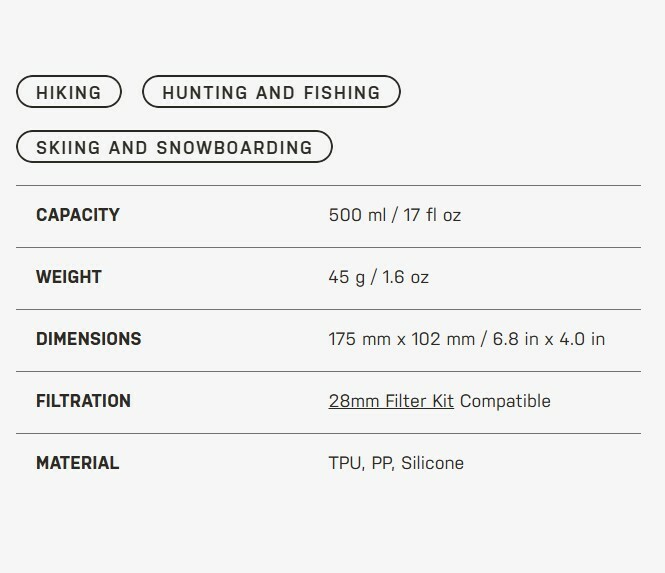Open the SKIING AND SNOWBOARDING tag
The height and width of the screenshot is (573, 665).
point(174,147)
